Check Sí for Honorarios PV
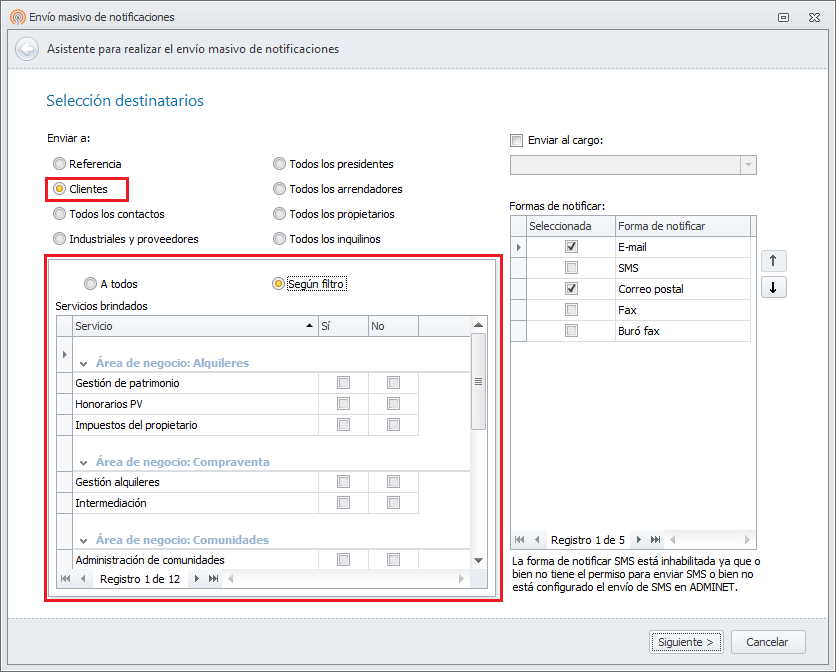The width and height of the screenshot is (836, 672). pos(343,404)
